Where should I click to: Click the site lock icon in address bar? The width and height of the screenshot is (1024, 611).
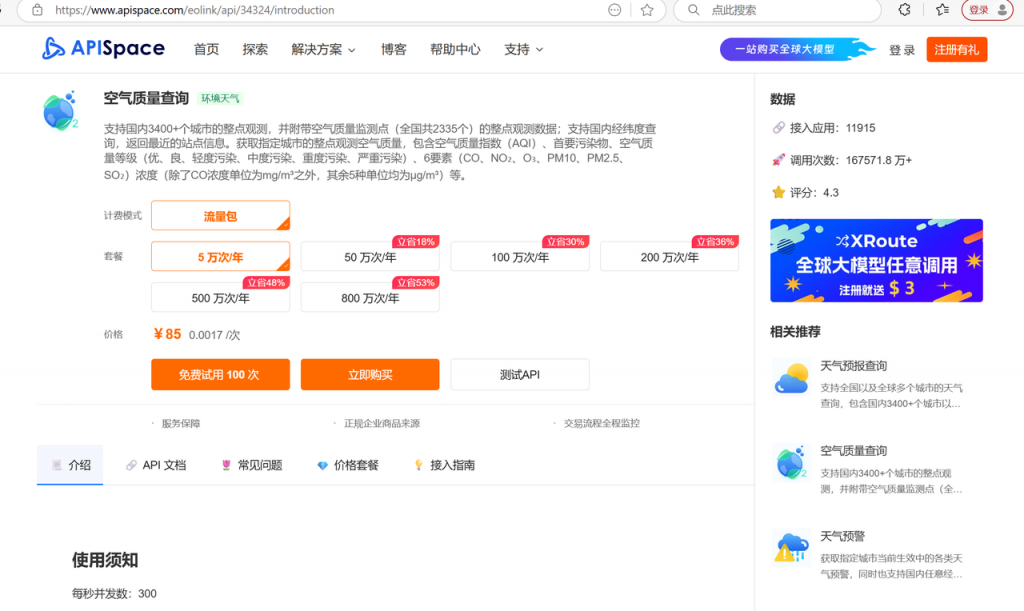click(x=38, y=10)
